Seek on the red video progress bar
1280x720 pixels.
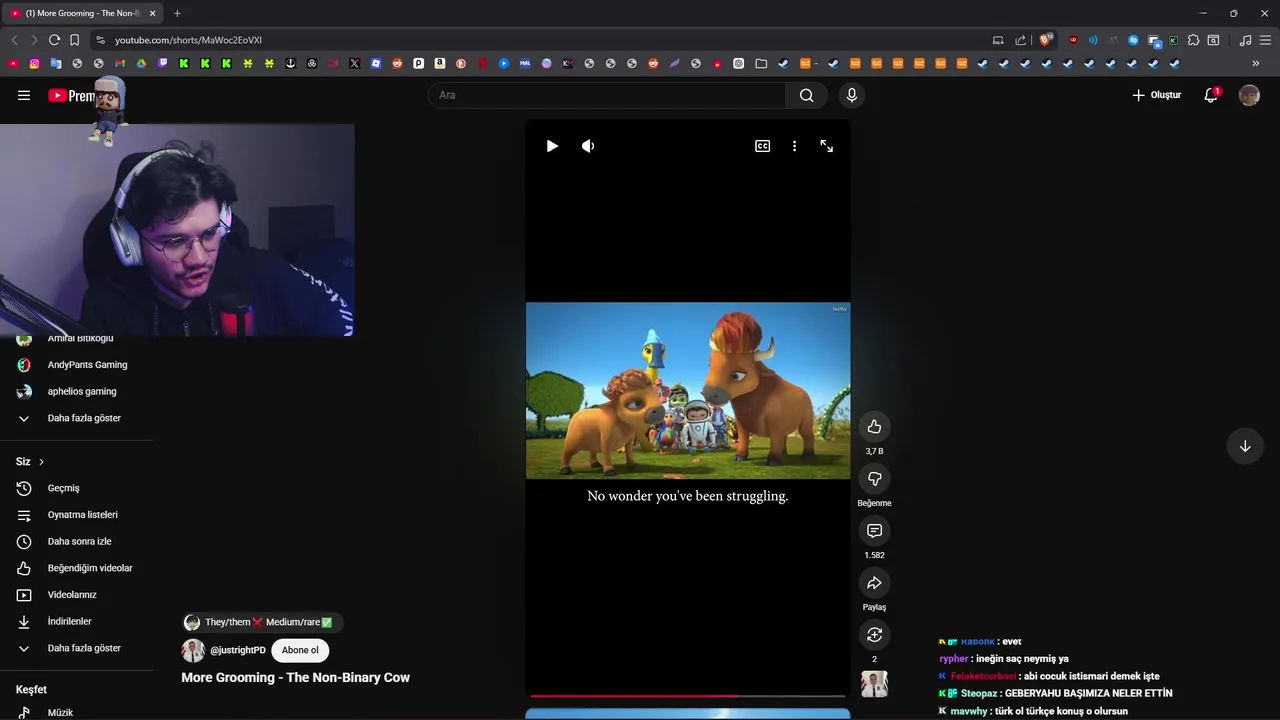(x=688, y=695)
